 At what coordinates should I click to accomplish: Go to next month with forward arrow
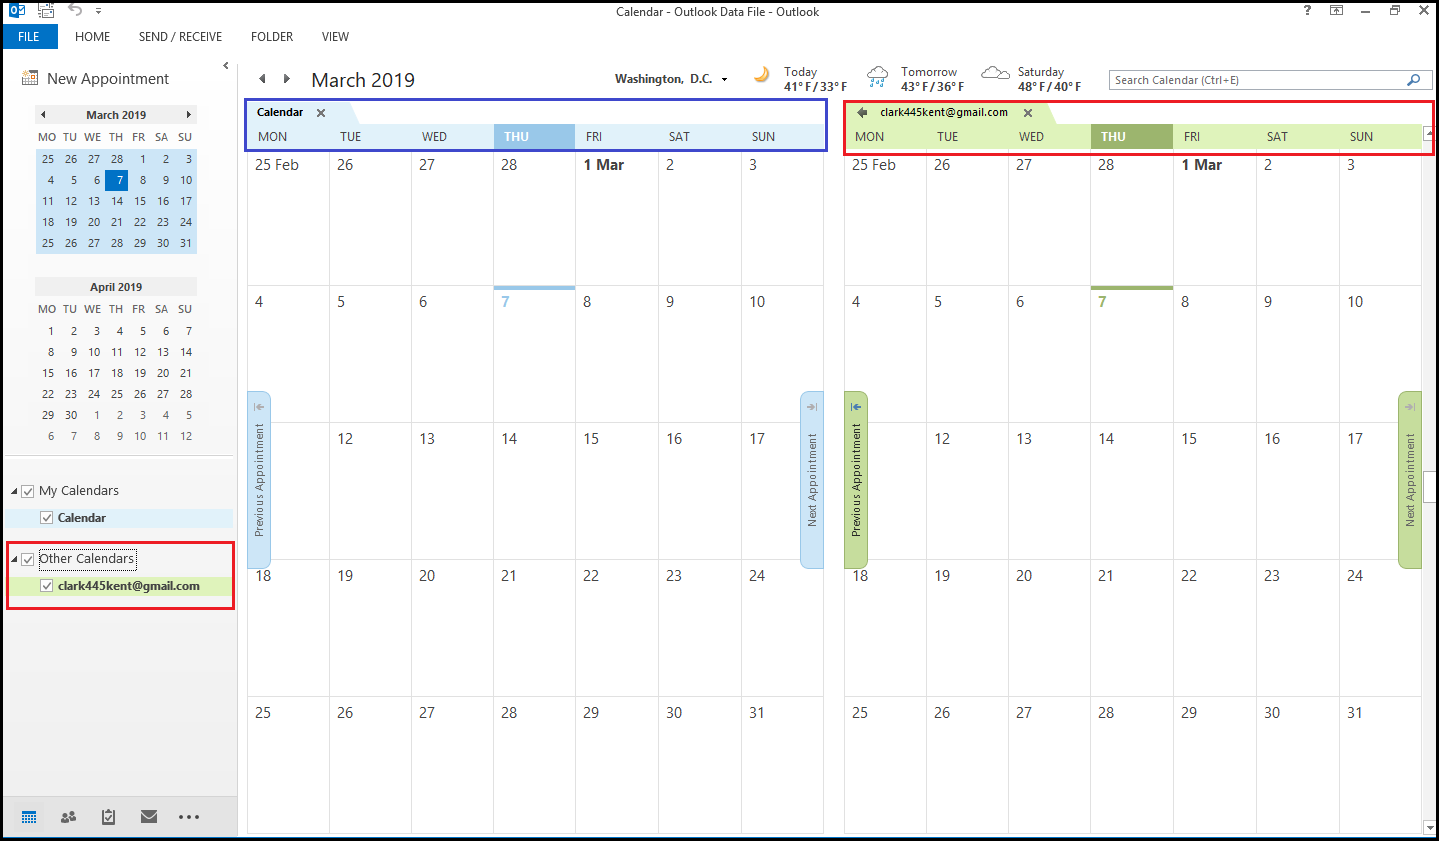[x=287, y=79]
